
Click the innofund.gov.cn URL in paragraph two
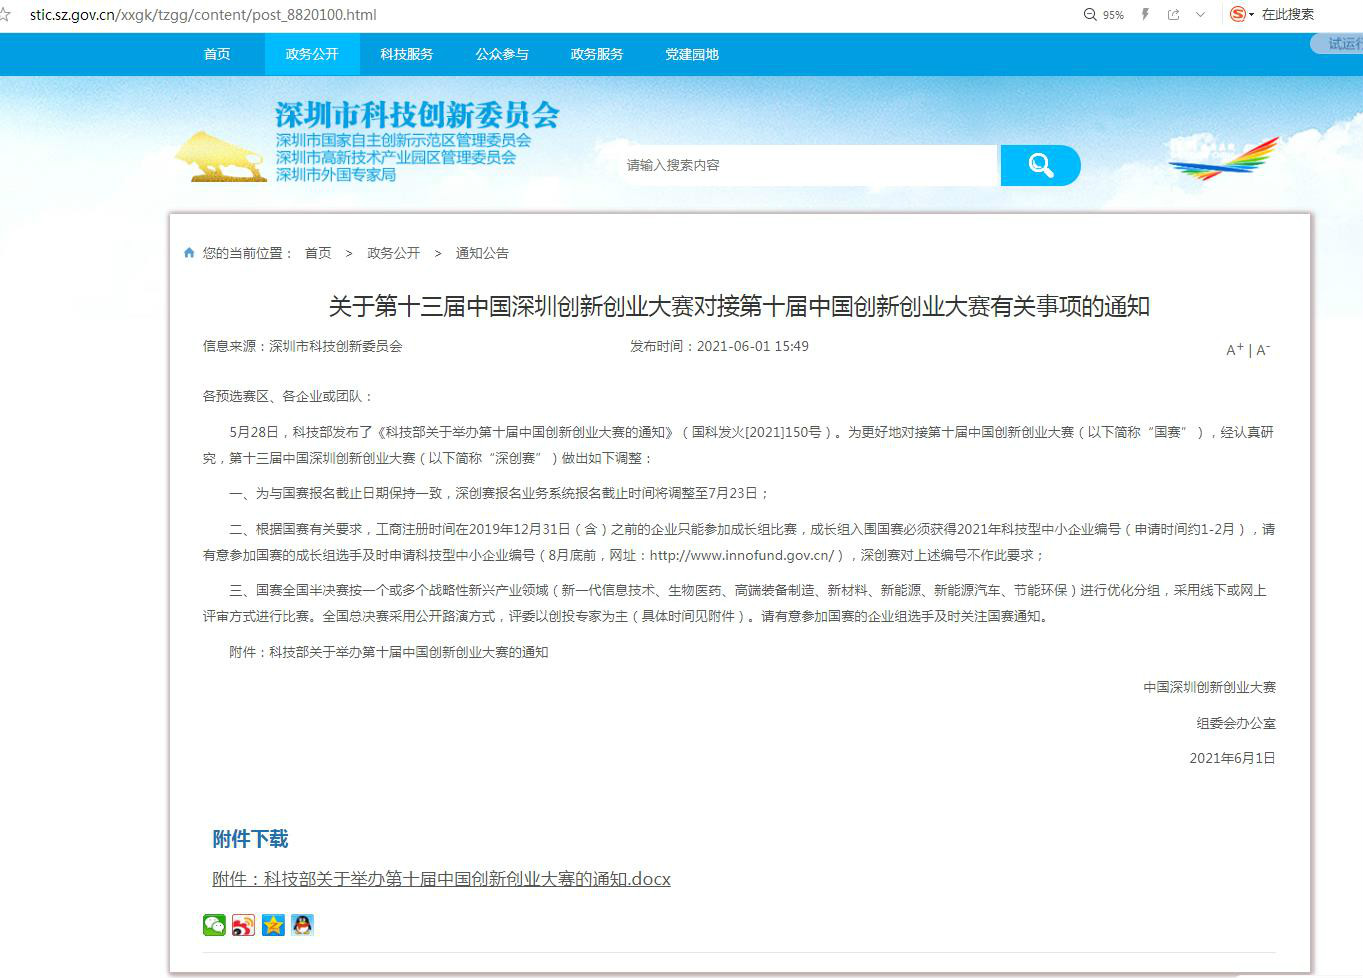click(x=742, y=555)
